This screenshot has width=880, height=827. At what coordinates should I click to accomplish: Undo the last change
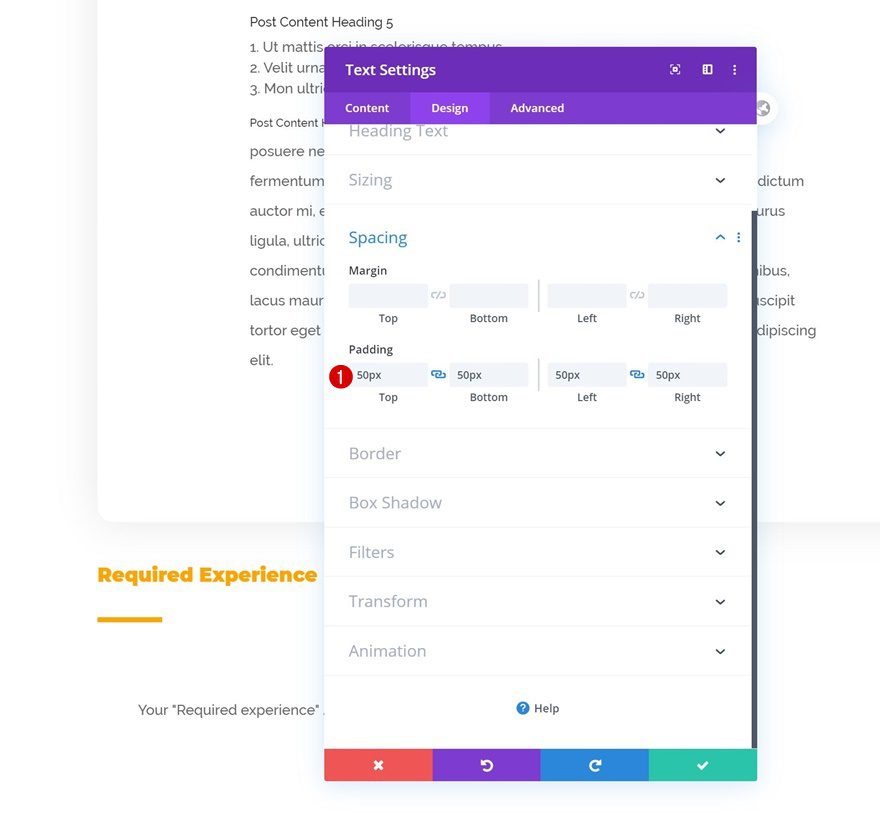coord(486,764)
